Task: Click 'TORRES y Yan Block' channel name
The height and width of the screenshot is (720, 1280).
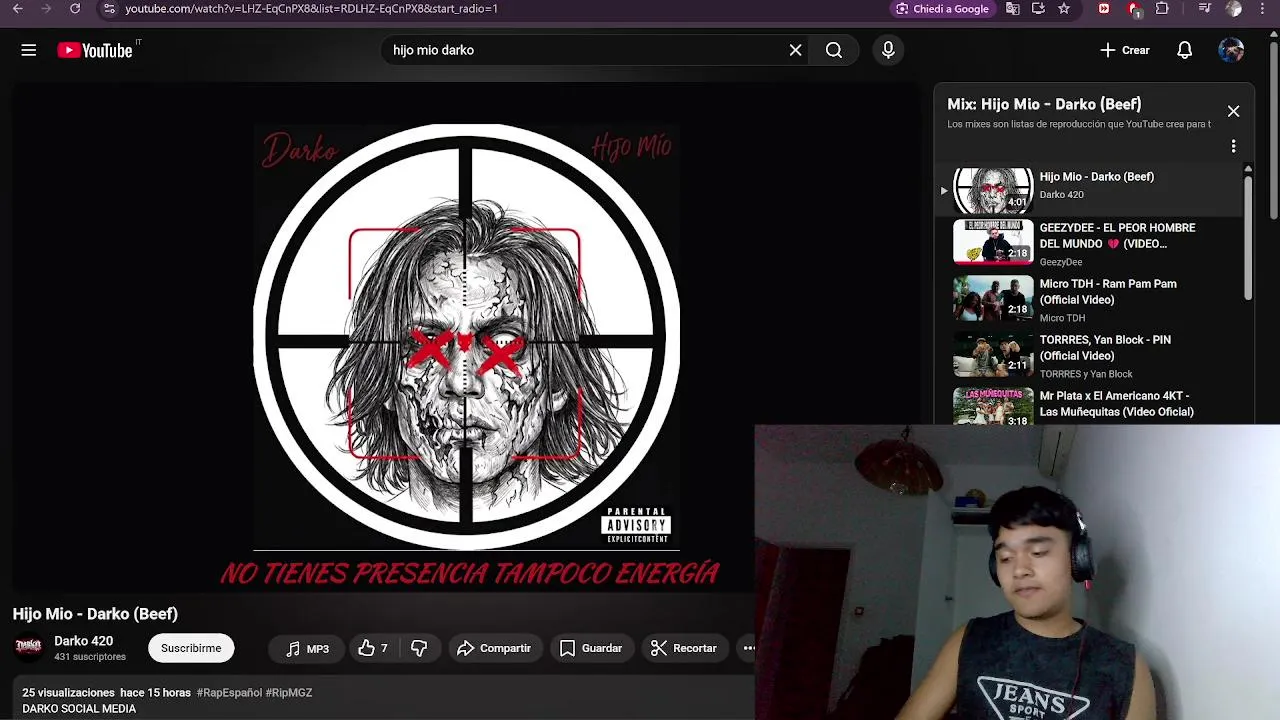Action: coord(1086,374)
